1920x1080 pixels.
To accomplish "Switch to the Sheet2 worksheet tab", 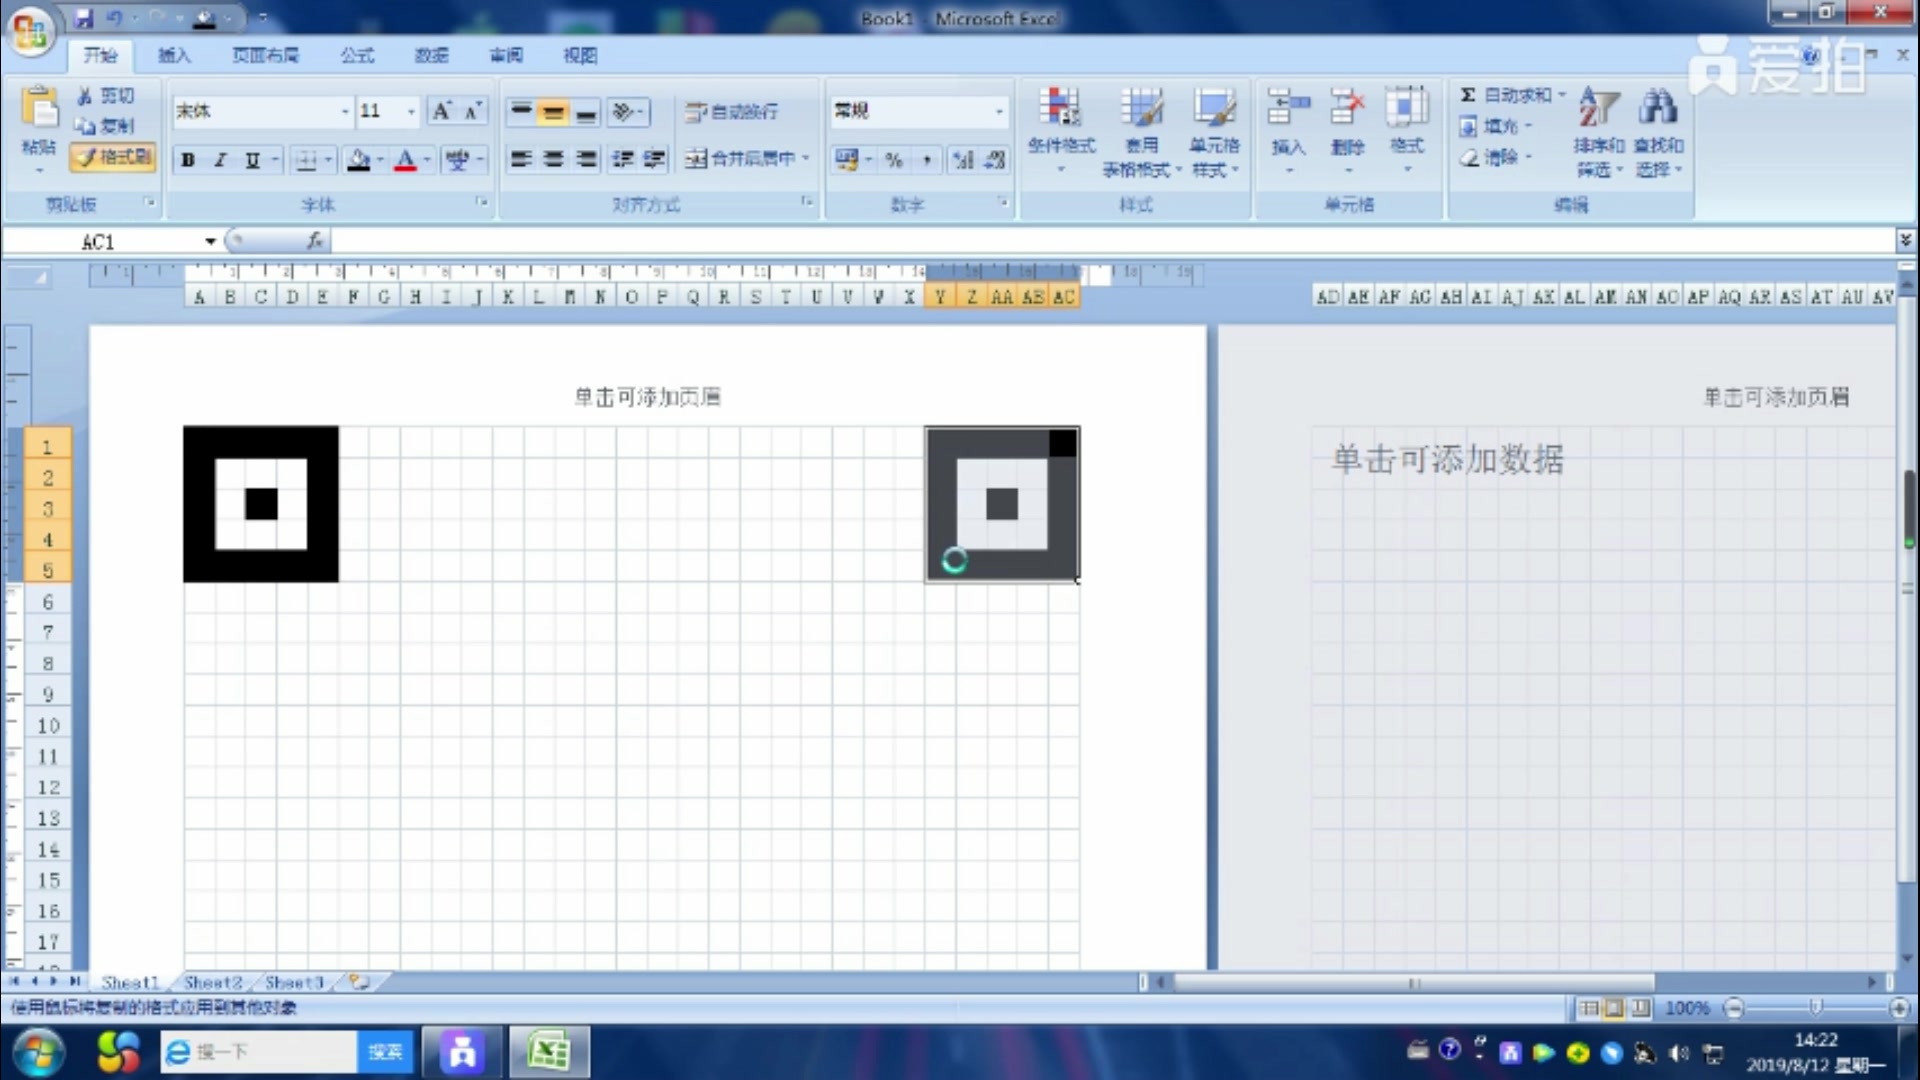I will [x=213, y=981].
